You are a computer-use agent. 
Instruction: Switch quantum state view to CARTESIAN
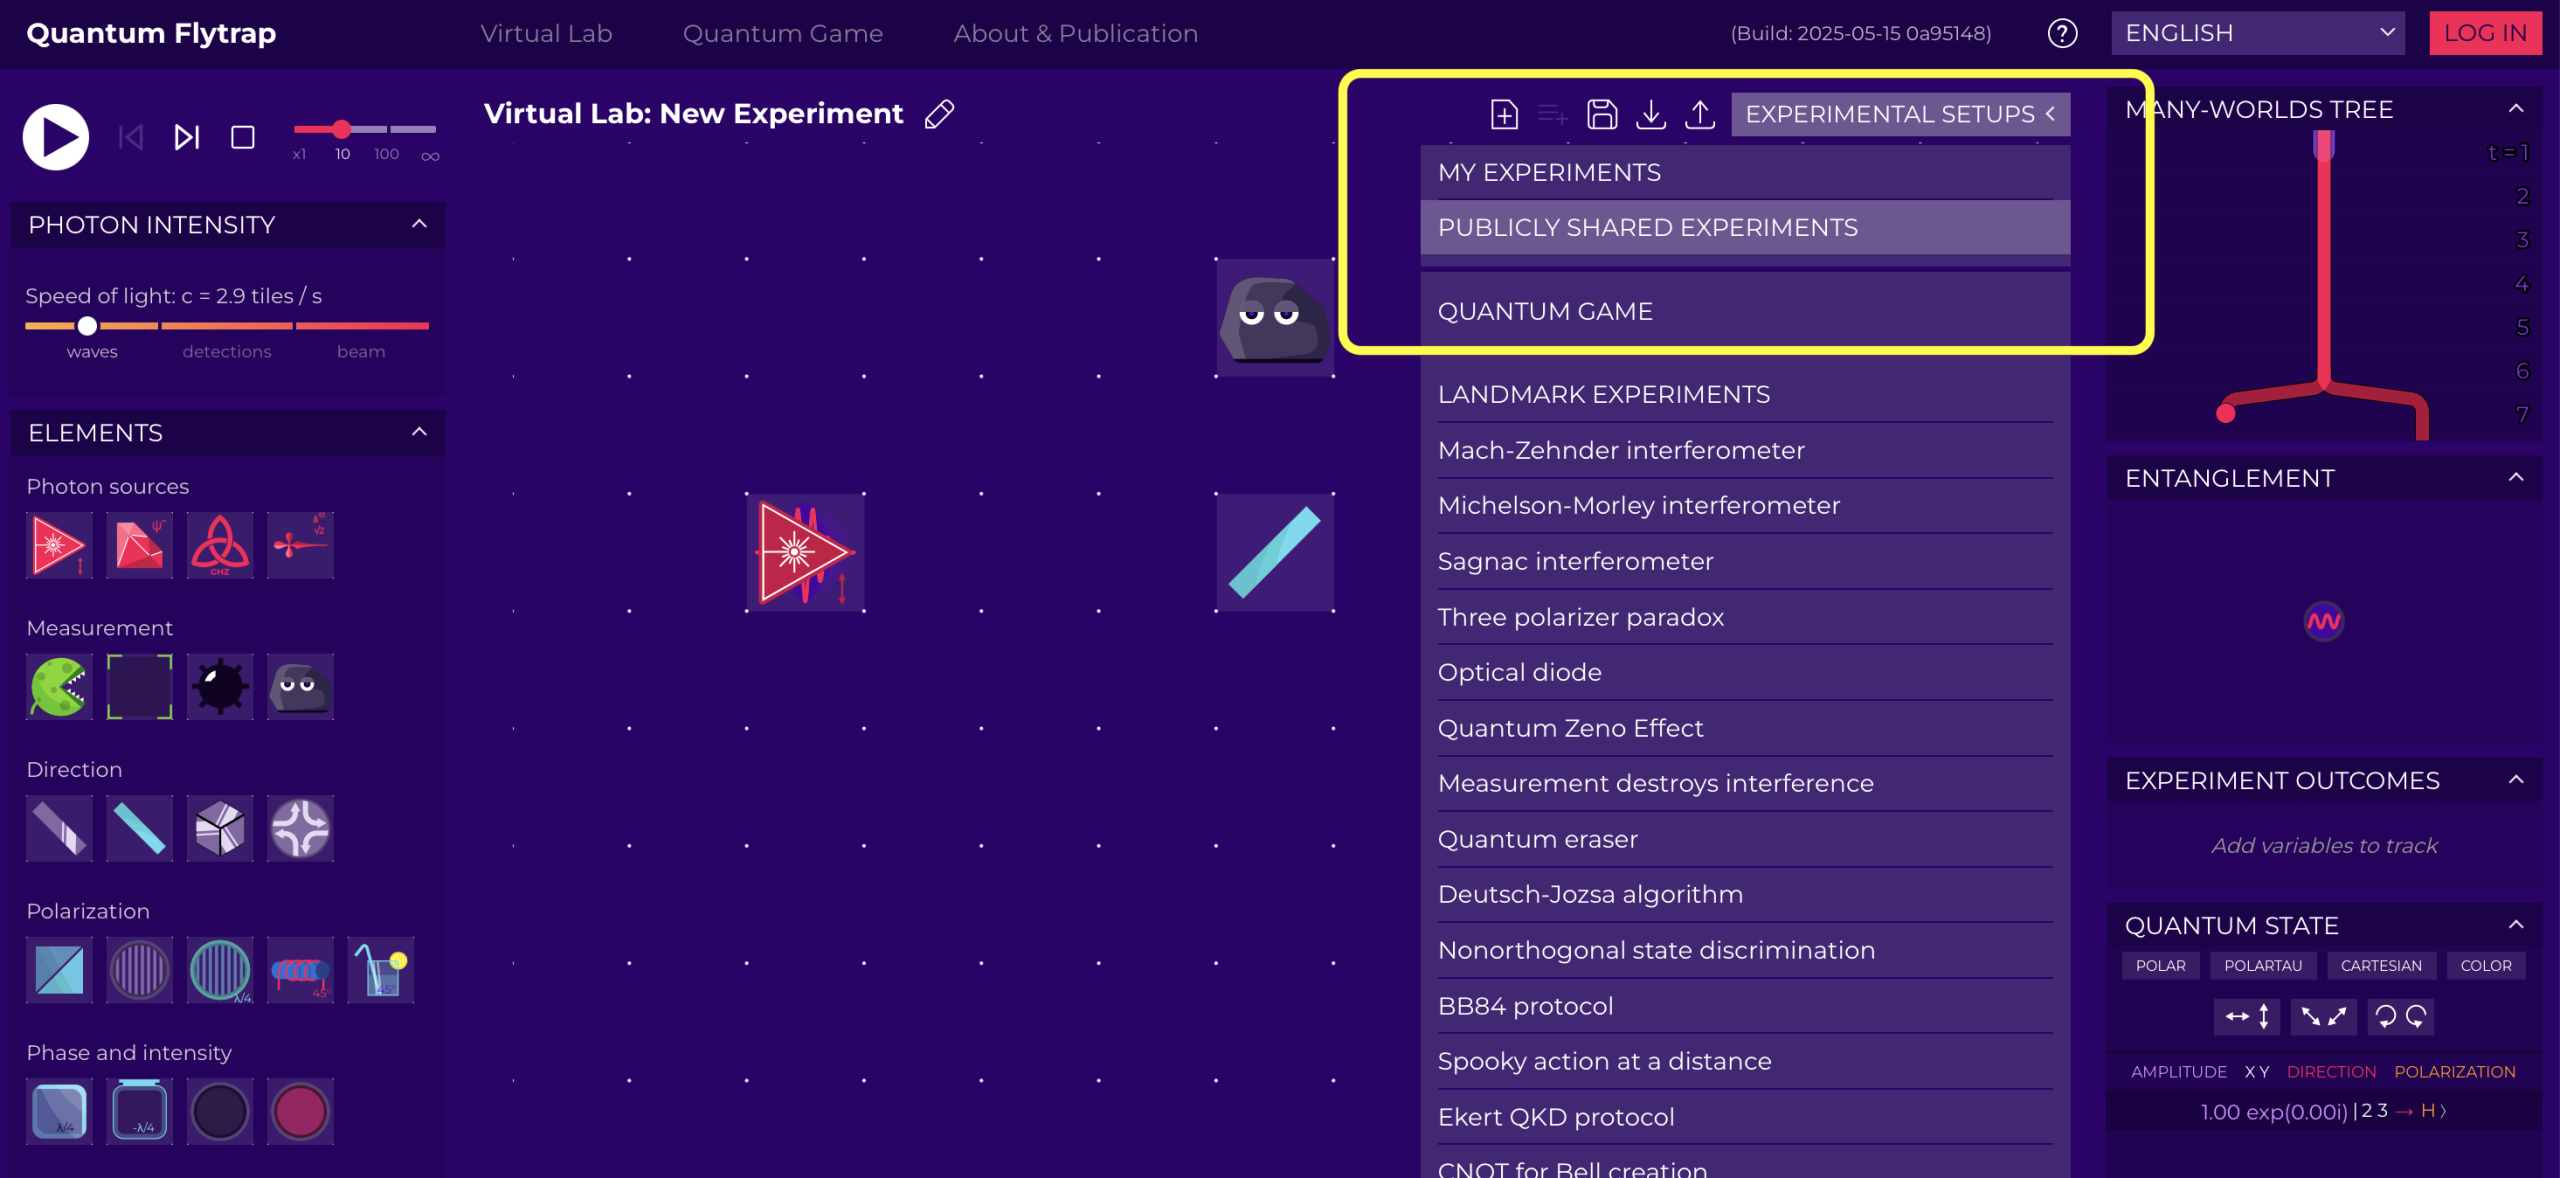coord(2380,965)
